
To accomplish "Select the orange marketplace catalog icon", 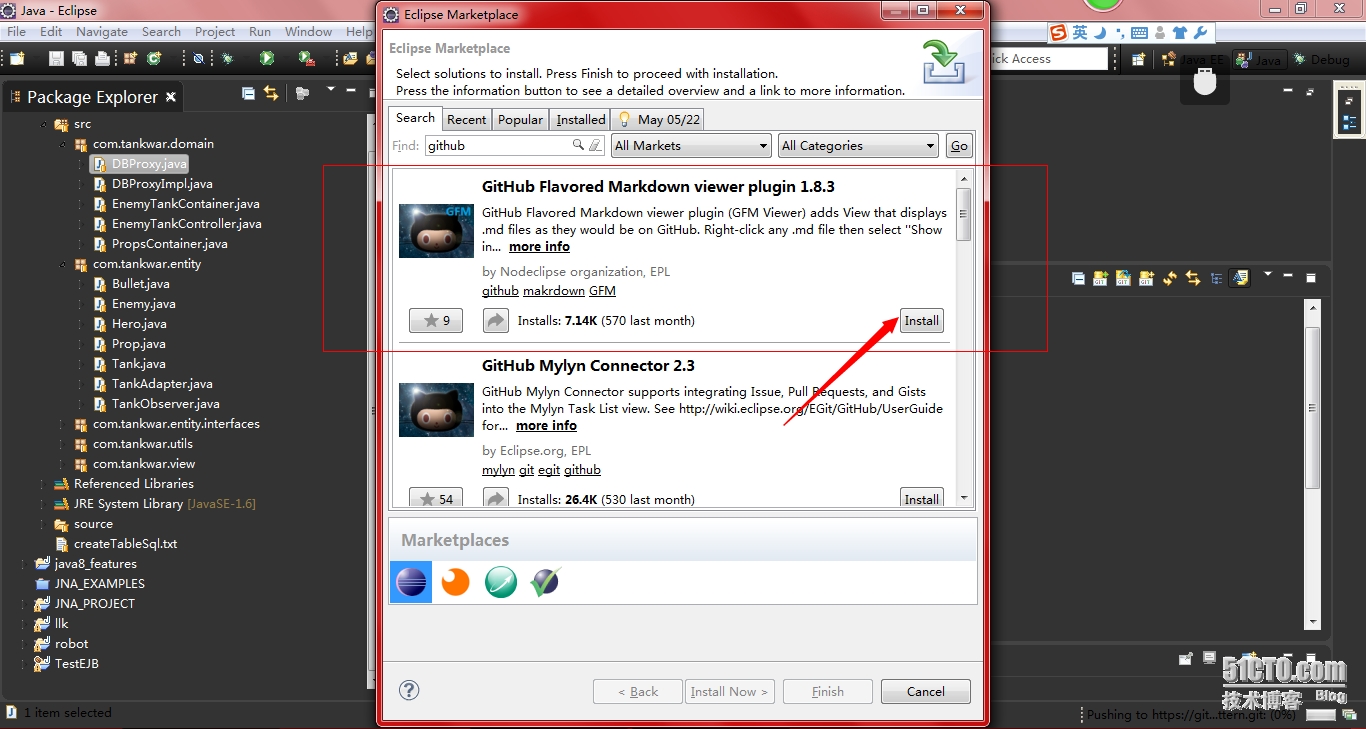I will coord(456,581).
